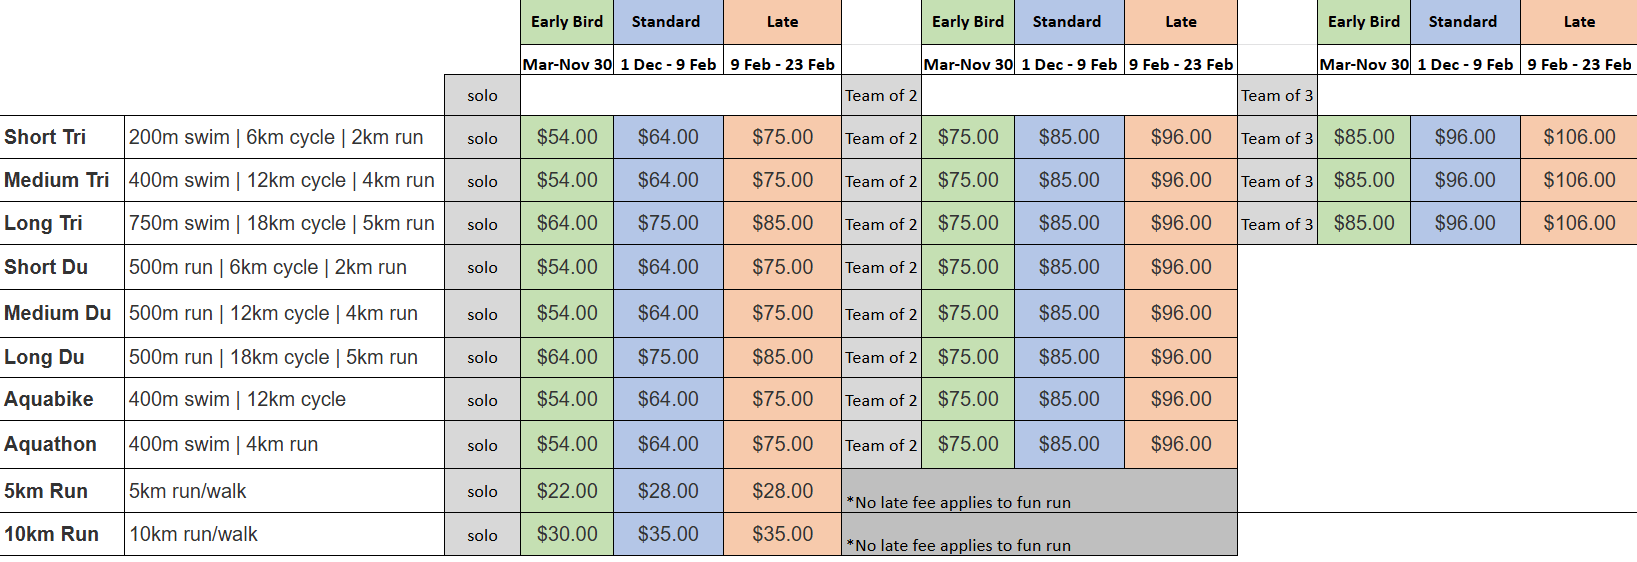Click the 5km Run row label
1637x562 pixels.
coord(46,491)
